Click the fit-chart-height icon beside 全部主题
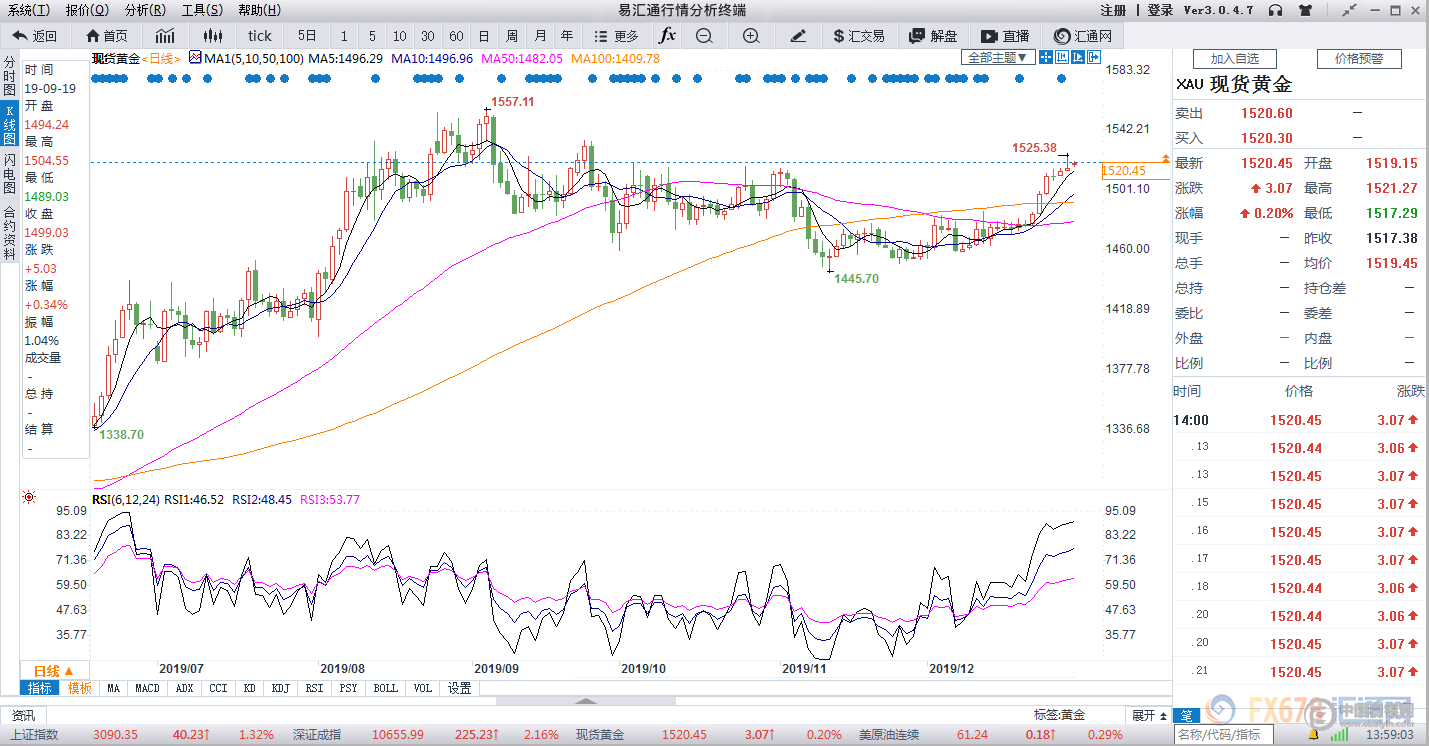1429x746 pixels. point(1061,58)
